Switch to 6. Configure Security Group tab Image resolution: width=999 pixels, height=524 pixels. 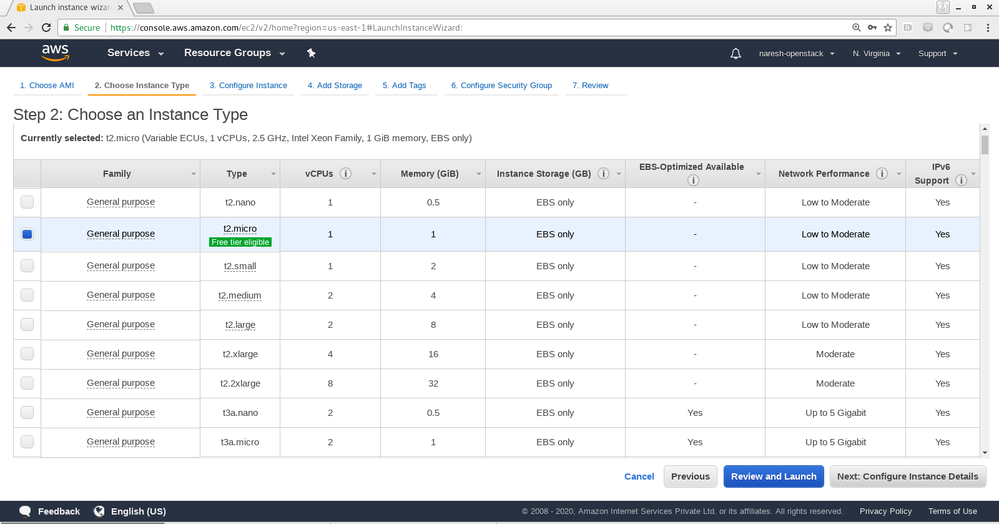click(501, 86)
